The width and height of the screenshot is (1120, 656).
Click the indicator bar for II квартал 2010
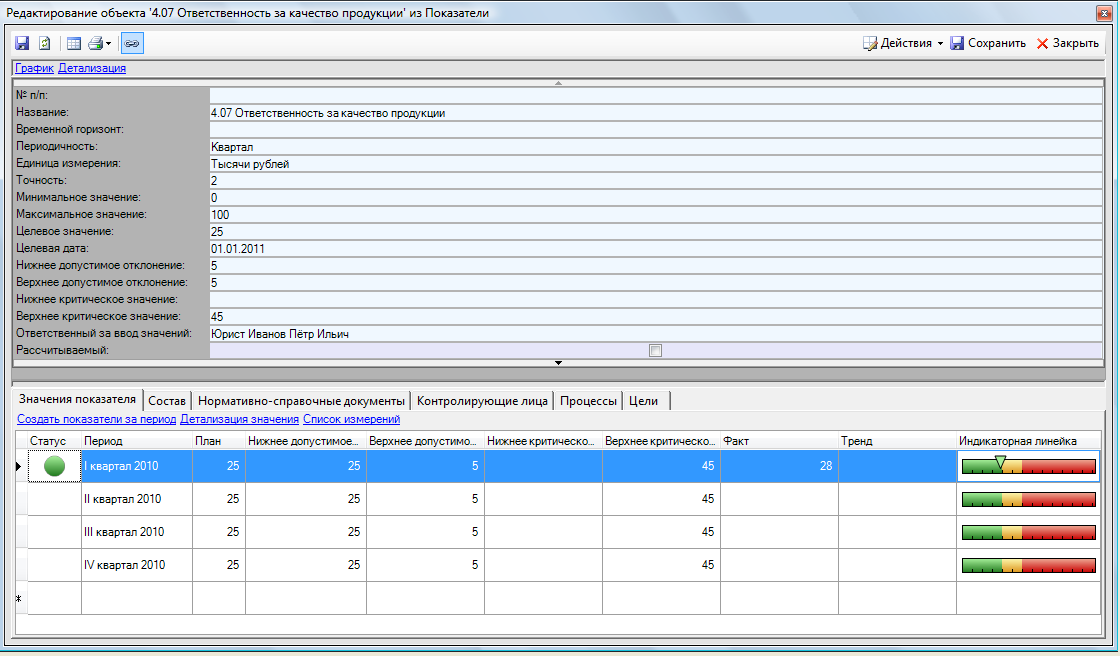[x=1028, y=499]
